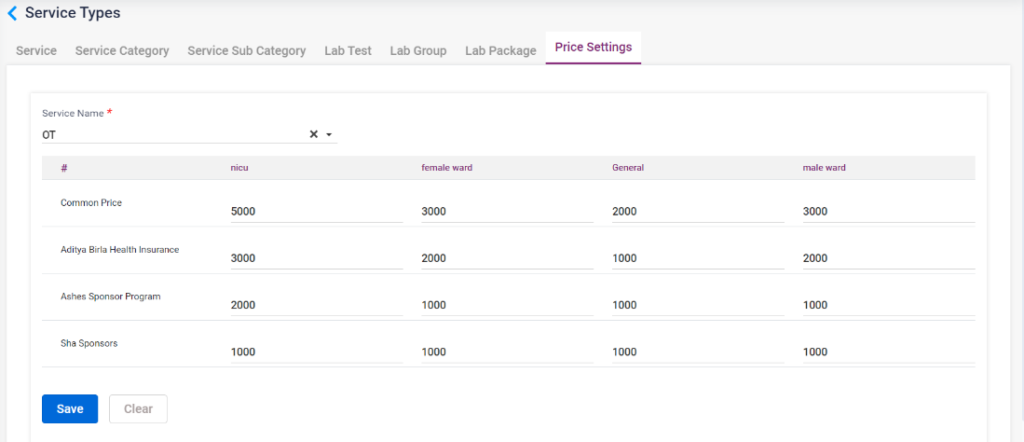The height and width of the screenshot is (442, 1024).
Task: Expand the Service Name dropdown
Action: [x=329, y=134]
